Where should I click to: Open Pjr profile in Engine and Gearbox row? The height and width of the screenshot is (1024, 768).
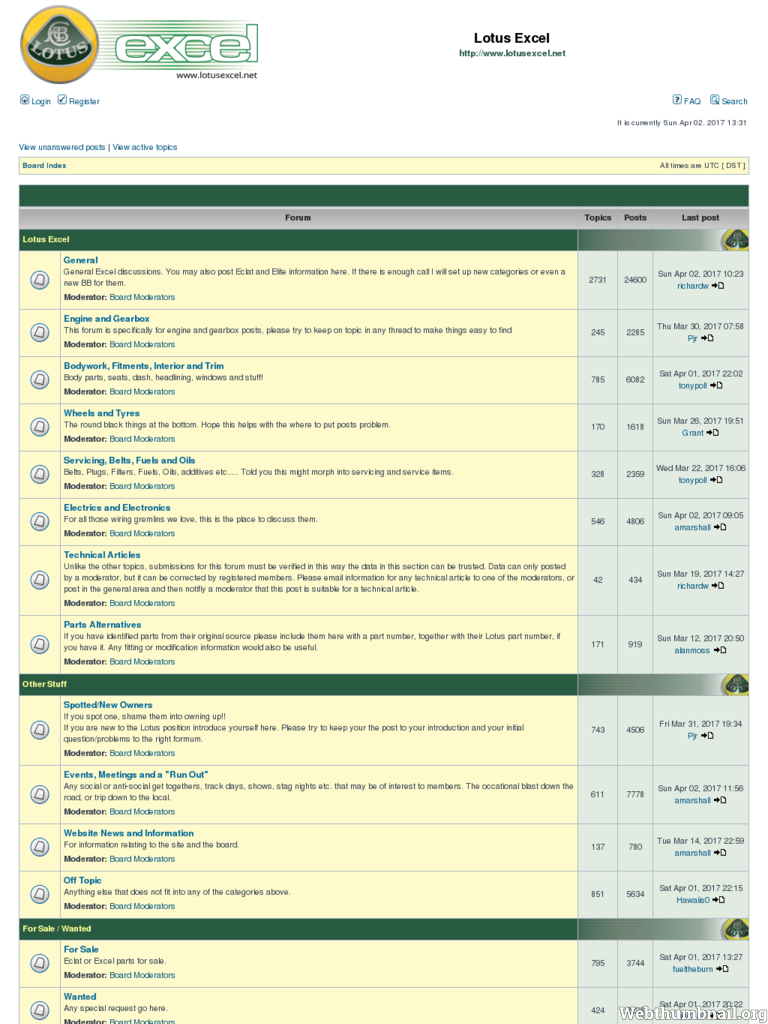692,338
